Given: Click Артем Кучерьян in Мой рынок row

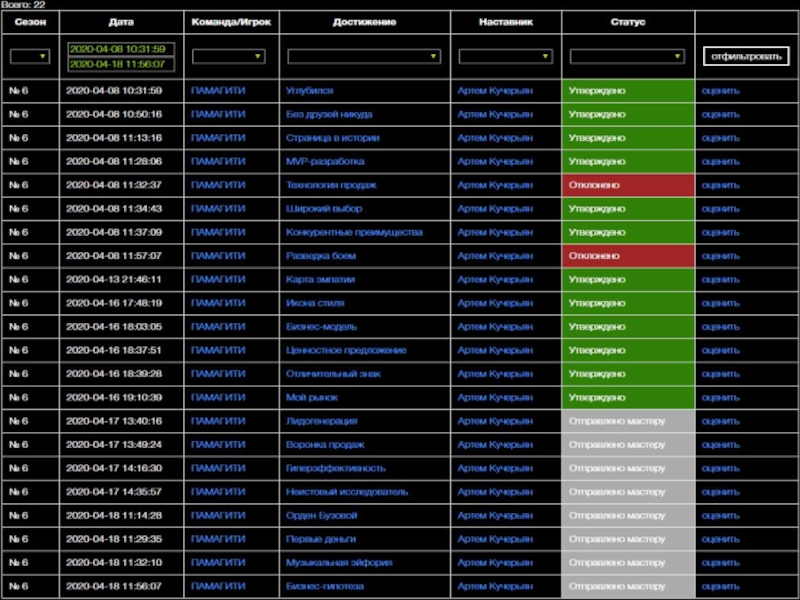Looking at the screenshot, I should pos(495,398).
